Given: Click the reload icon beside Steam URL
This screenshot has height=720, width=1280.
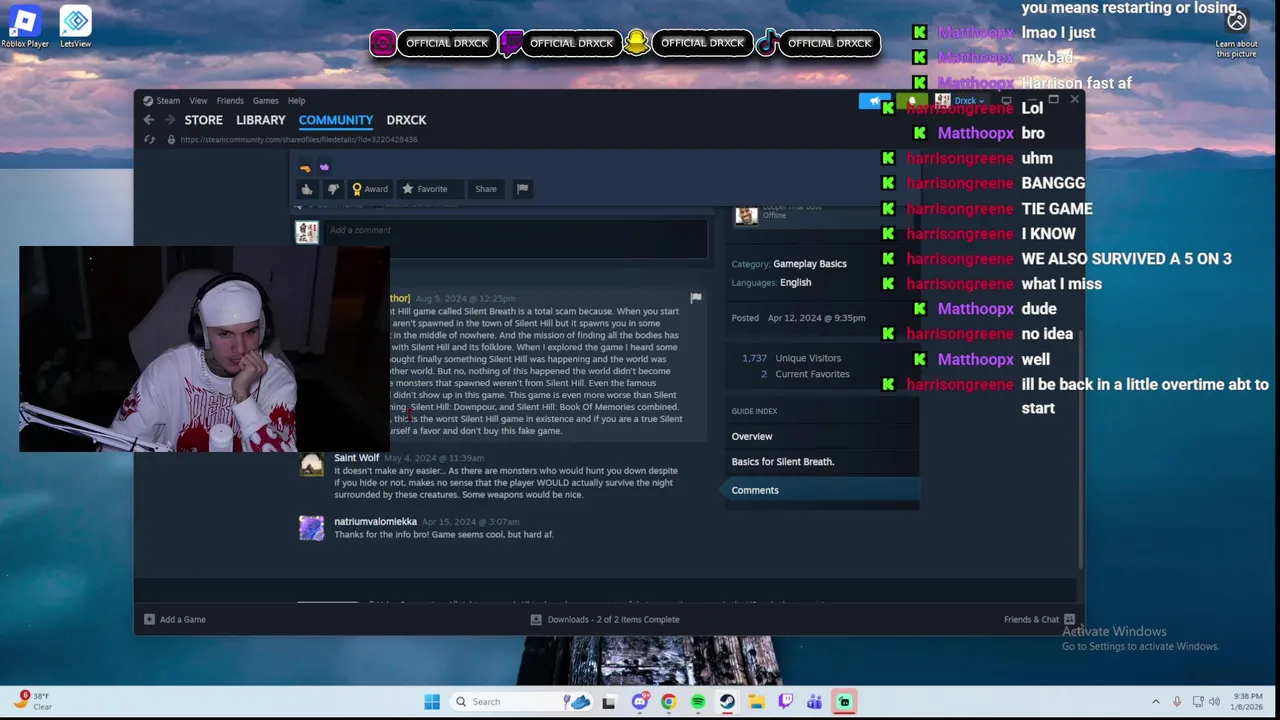Looking at the screenshot, I should pyautogui.click(x=150, y=140).
